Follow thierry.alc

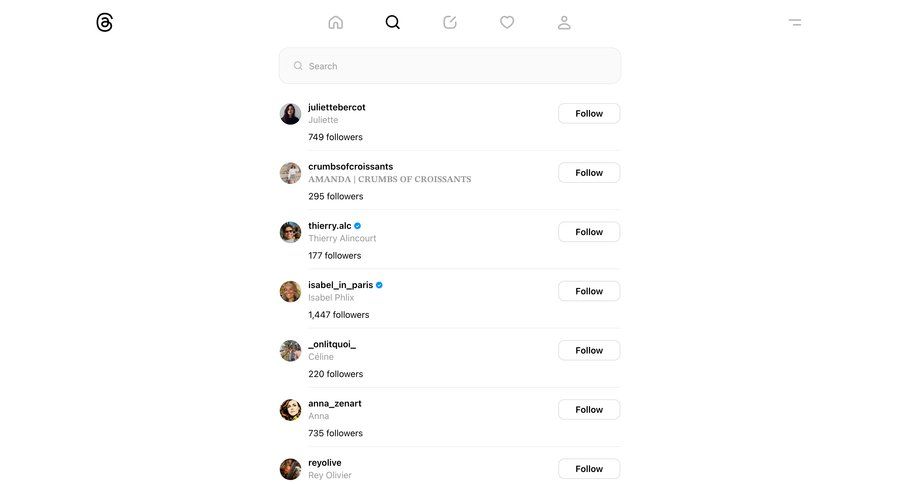click(x=589, y=232)
